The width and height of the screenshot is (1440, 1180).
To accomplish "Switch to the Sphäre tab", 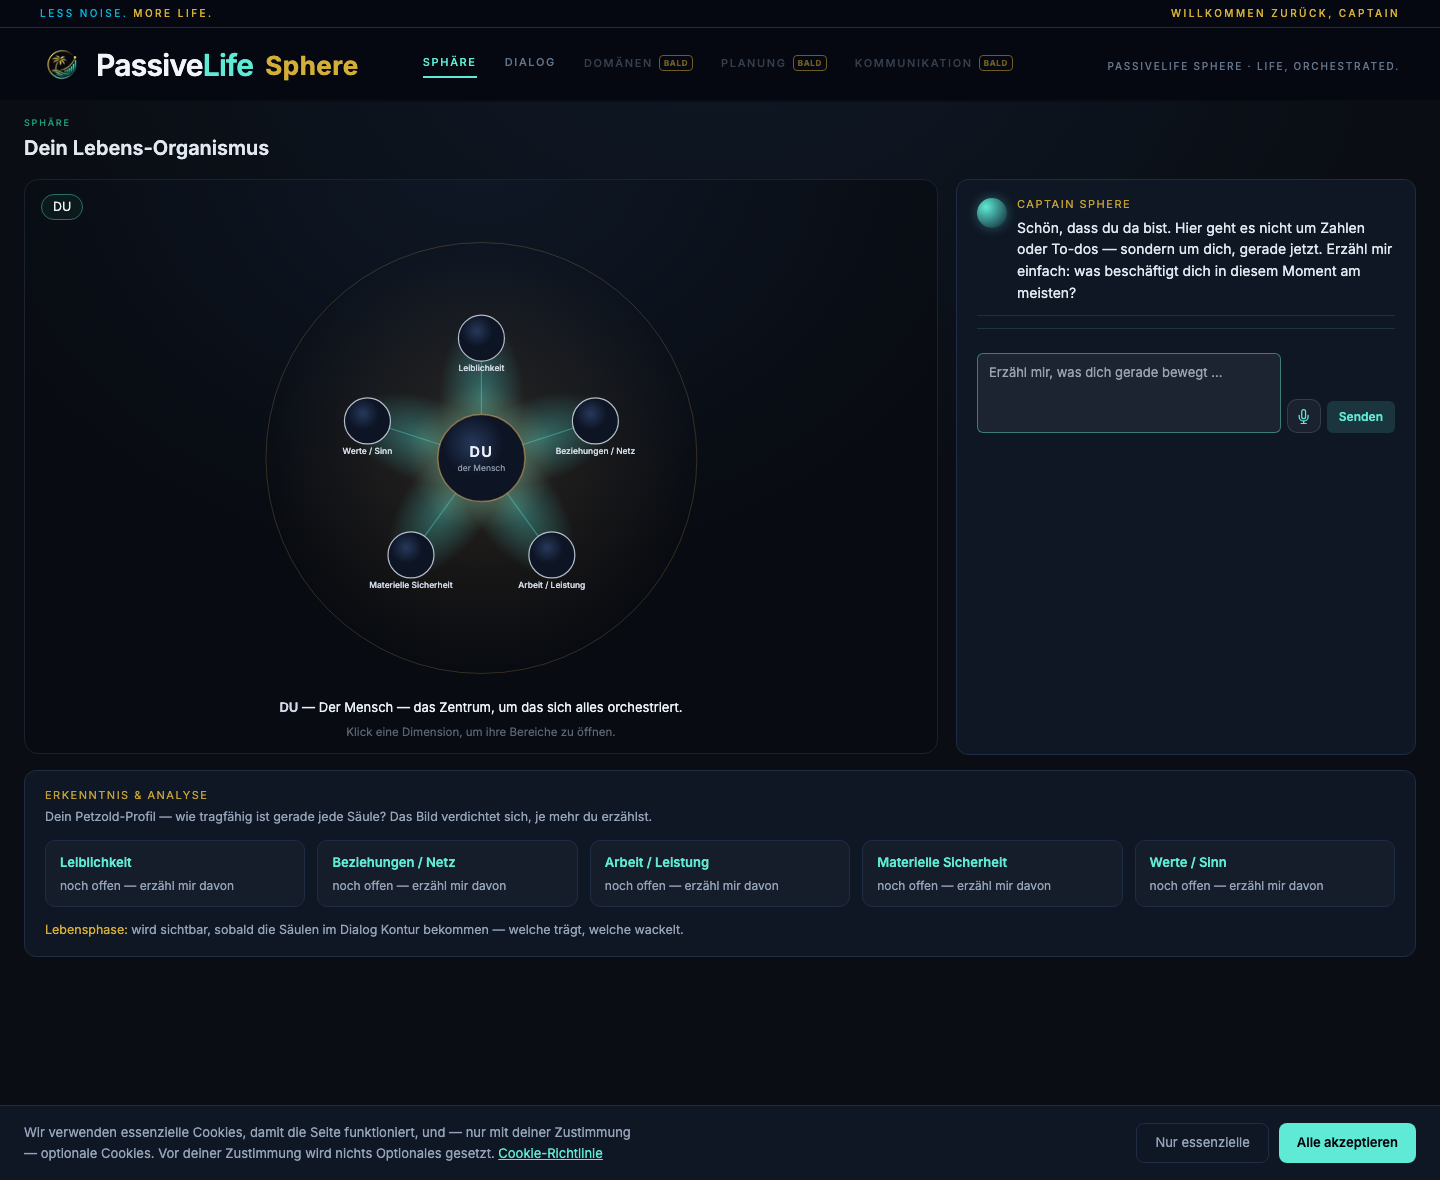I will [x=449, y=63].
